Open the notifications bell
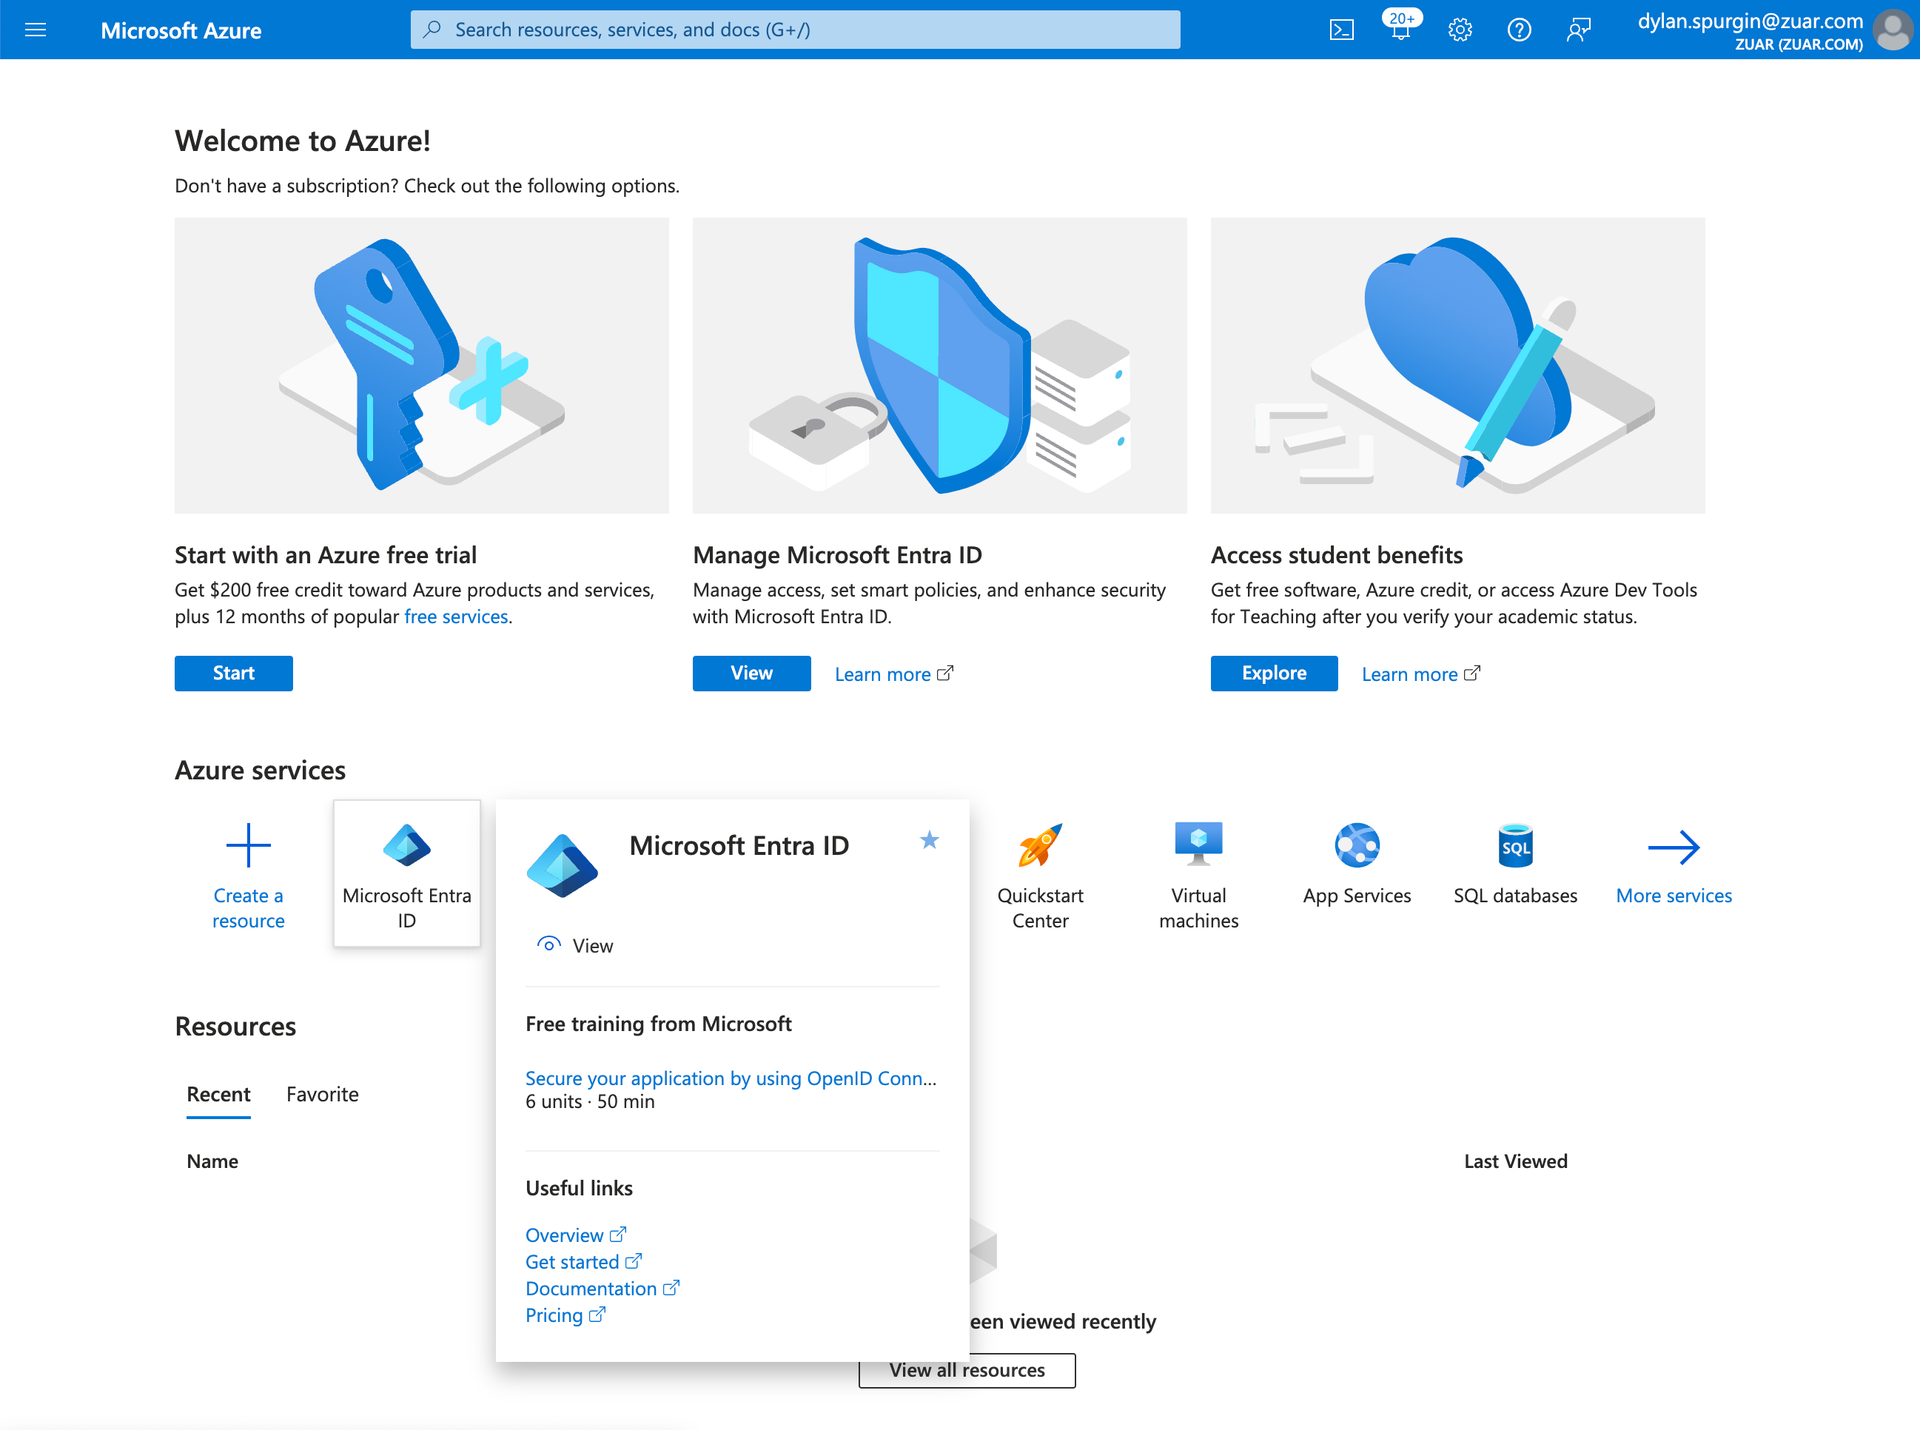The width and height of the screenshot is (1920, 1430). 1400,32
